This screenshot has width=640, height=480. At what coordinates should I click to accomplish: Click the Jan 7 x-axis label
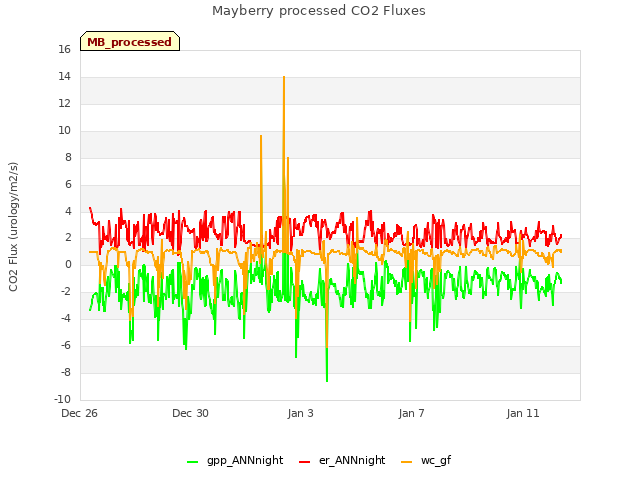tap(411, 413)
